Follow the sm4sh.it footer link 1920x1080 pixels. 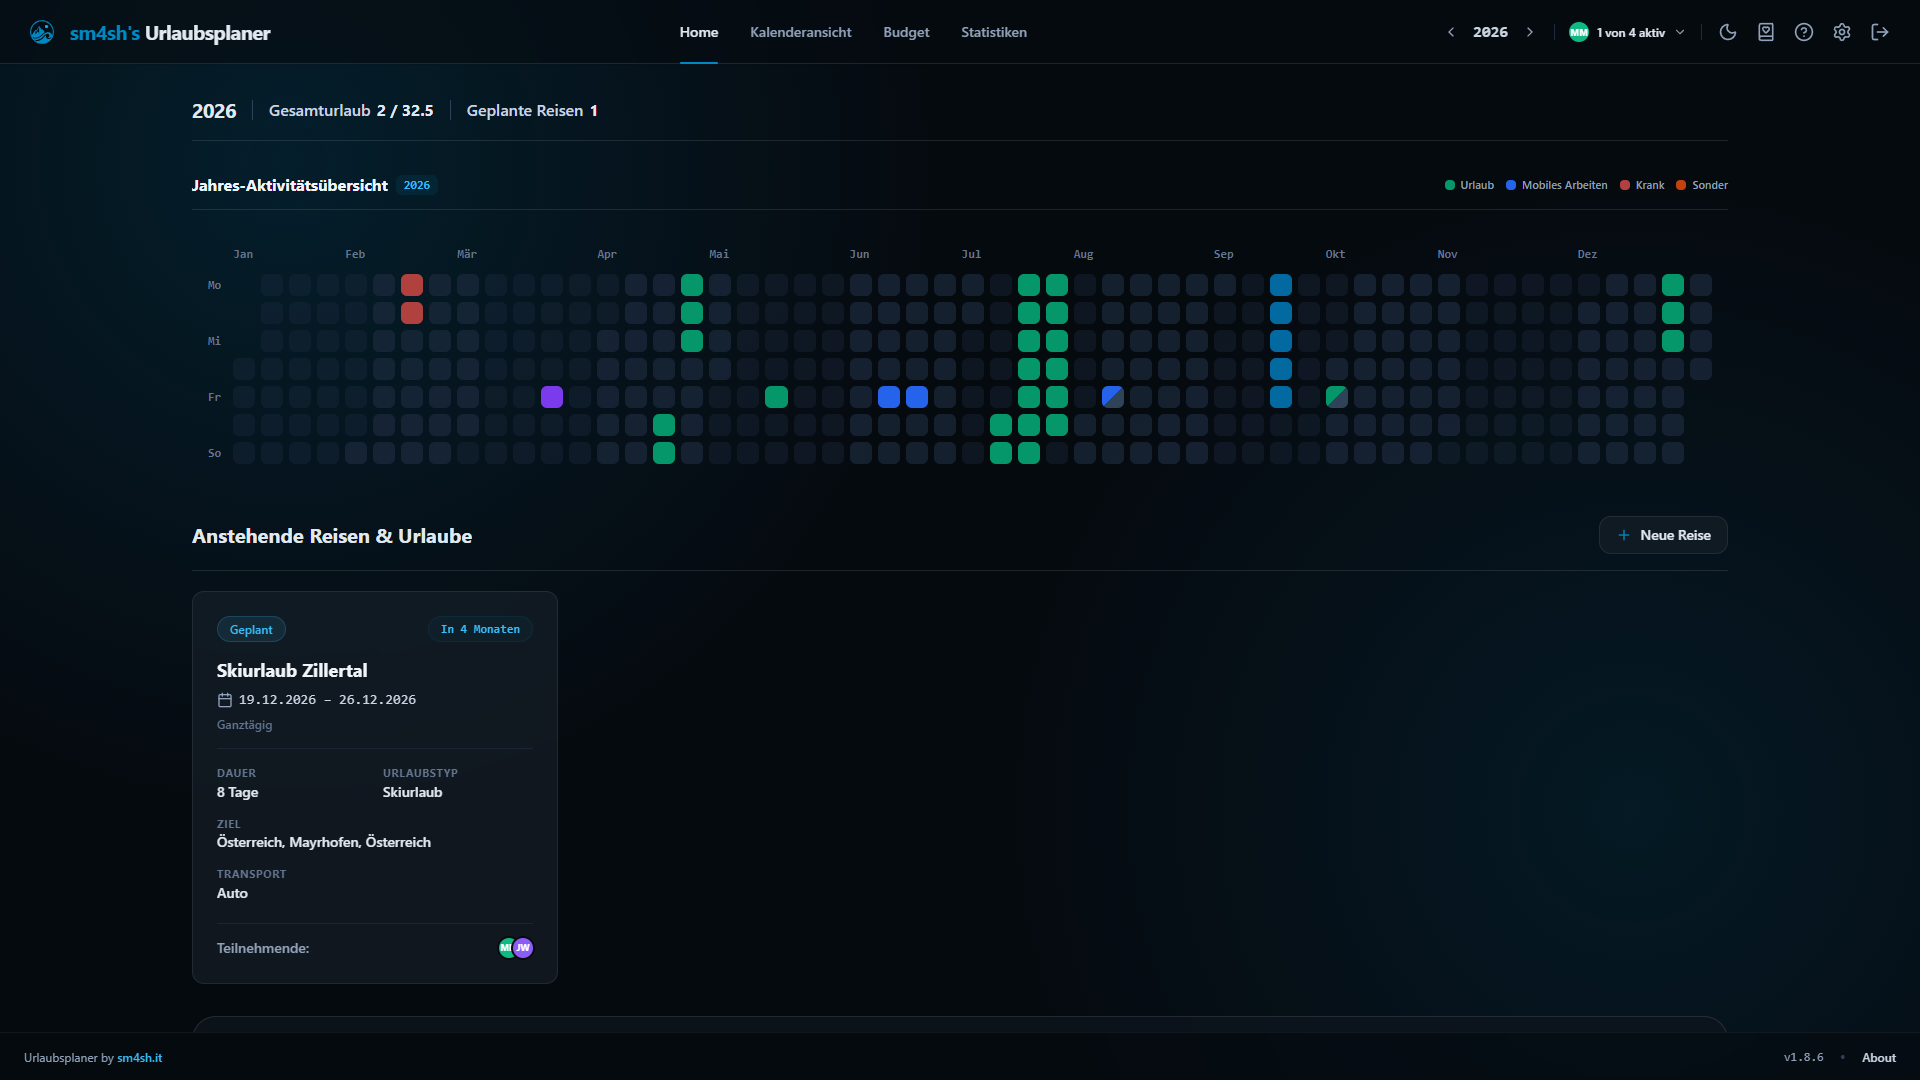point(139,1058)
